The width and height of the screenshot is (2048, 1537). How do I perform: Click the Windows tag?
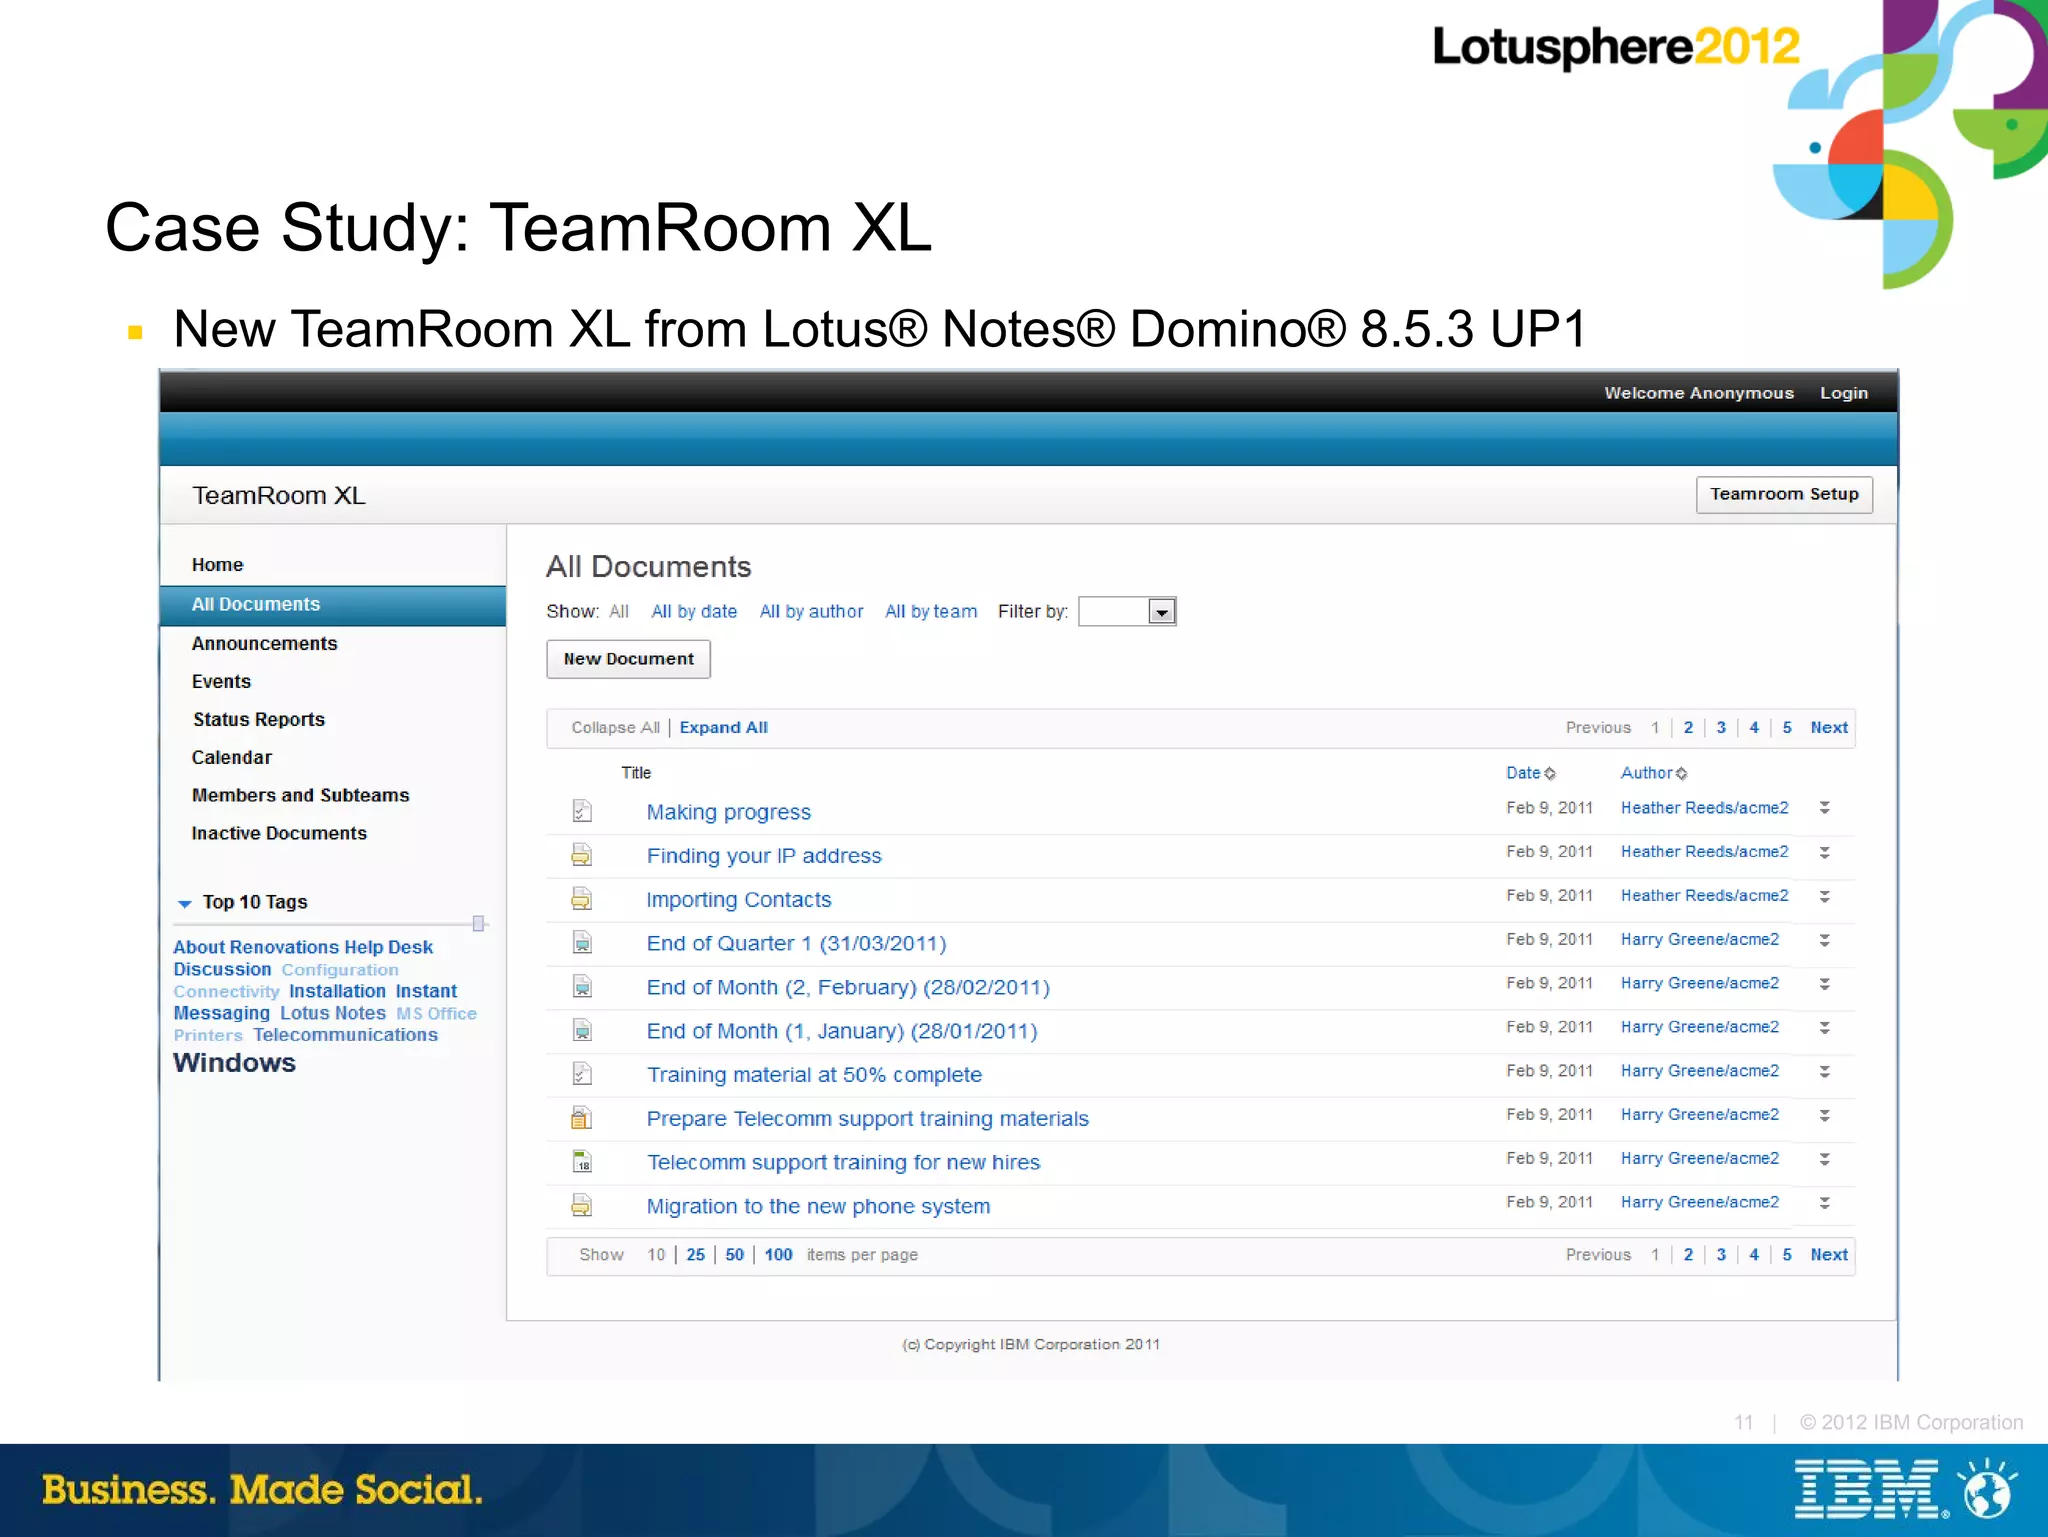coord(234,1062)
